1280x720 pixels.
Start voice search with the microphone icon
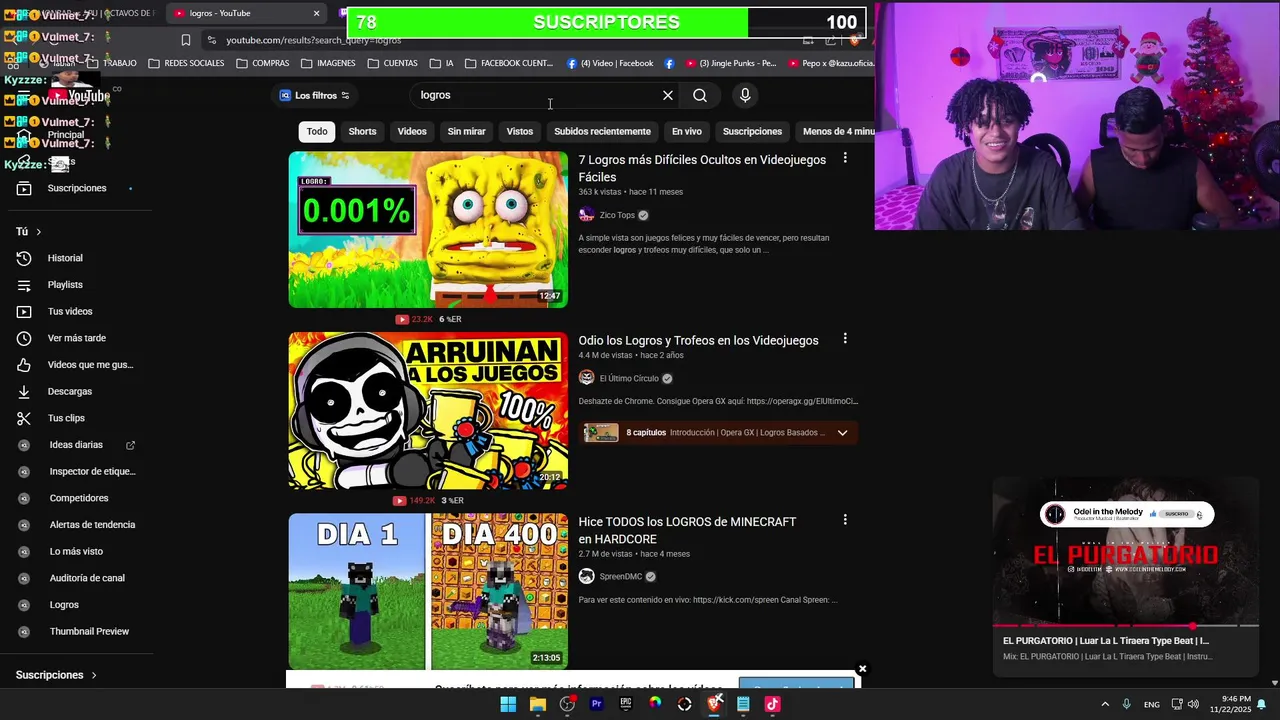click(744, 95)
